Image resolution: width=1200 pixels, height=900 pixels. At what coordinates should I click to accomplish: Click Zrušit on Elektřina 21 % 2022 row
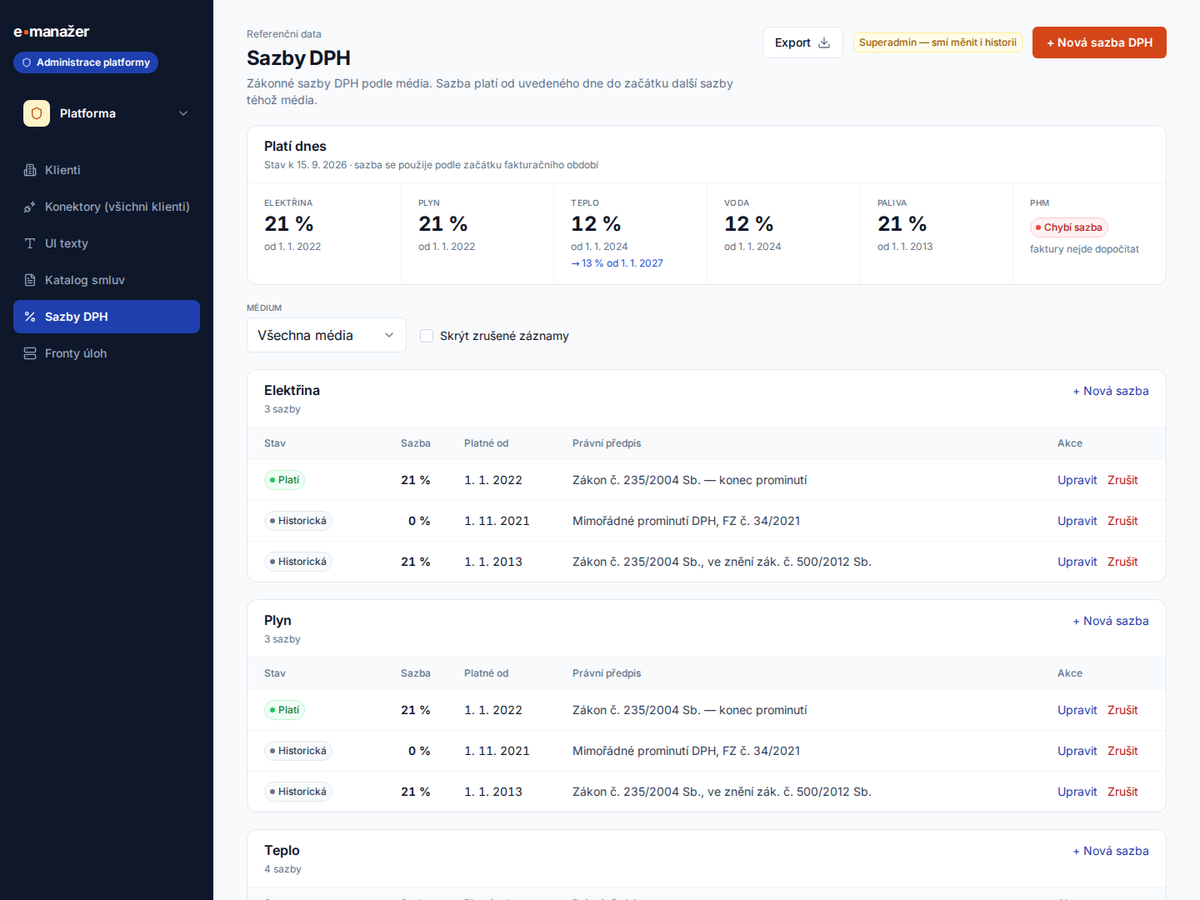pyautogui.click(x=1122, y=480)
